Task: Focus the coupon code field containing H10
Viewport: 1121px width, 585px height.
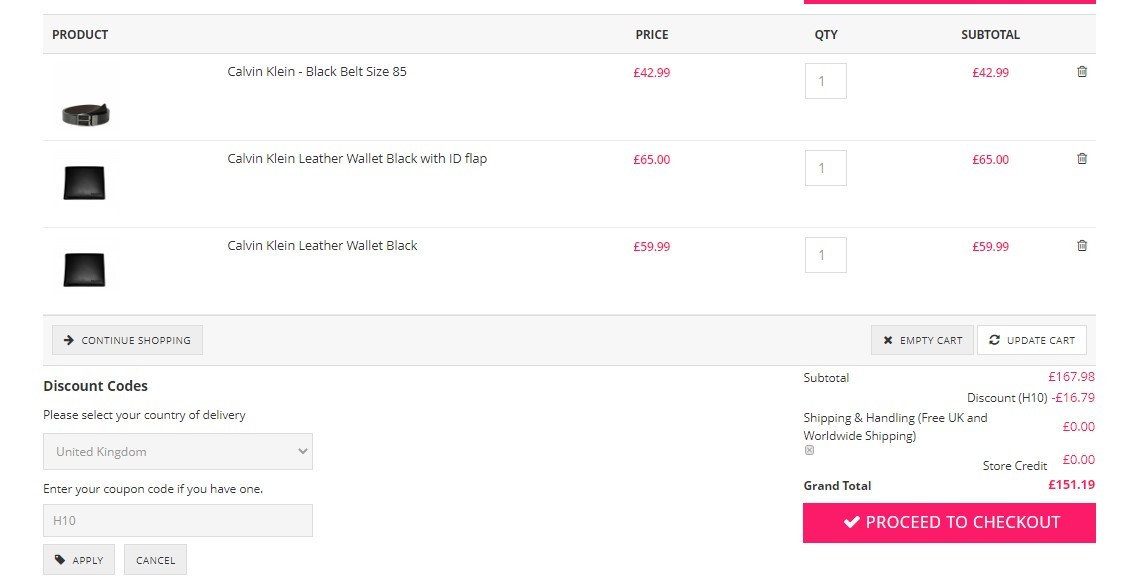Action: click(x=177, y=521)
